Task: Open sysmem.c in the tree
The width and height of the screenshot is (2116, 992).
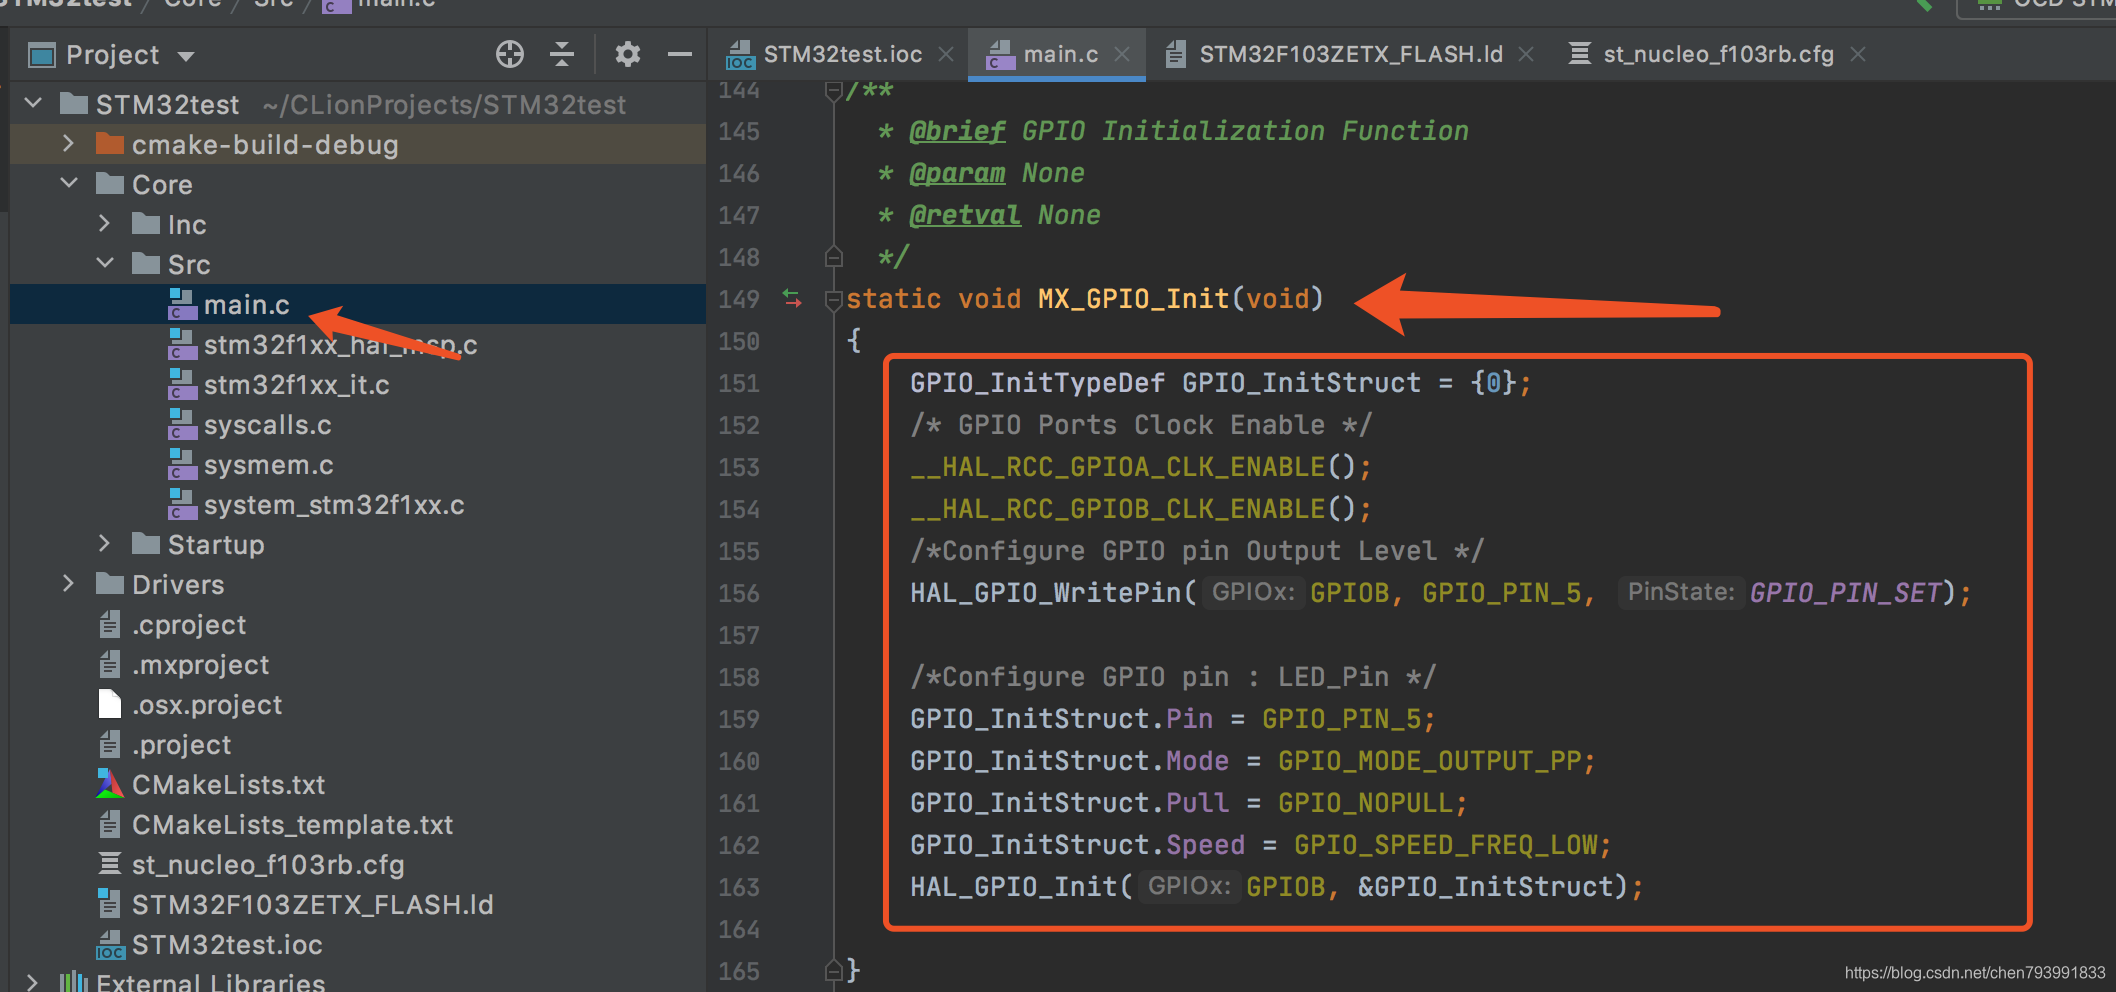Action: click(x=268, y=465)
